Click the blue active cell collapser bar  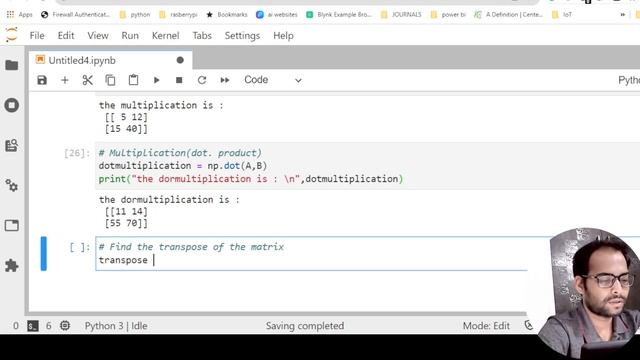[44, 253]
